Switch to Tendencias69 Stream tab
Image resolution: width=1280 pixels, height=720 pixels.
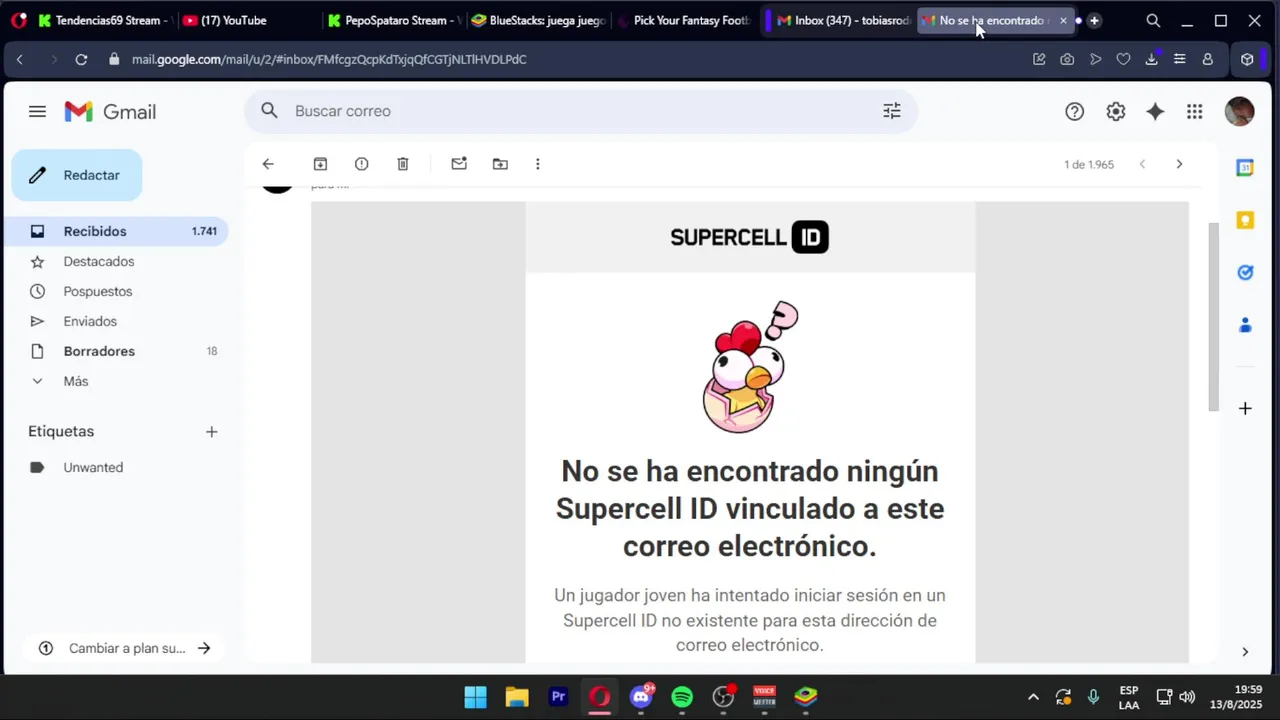[104, 20]
